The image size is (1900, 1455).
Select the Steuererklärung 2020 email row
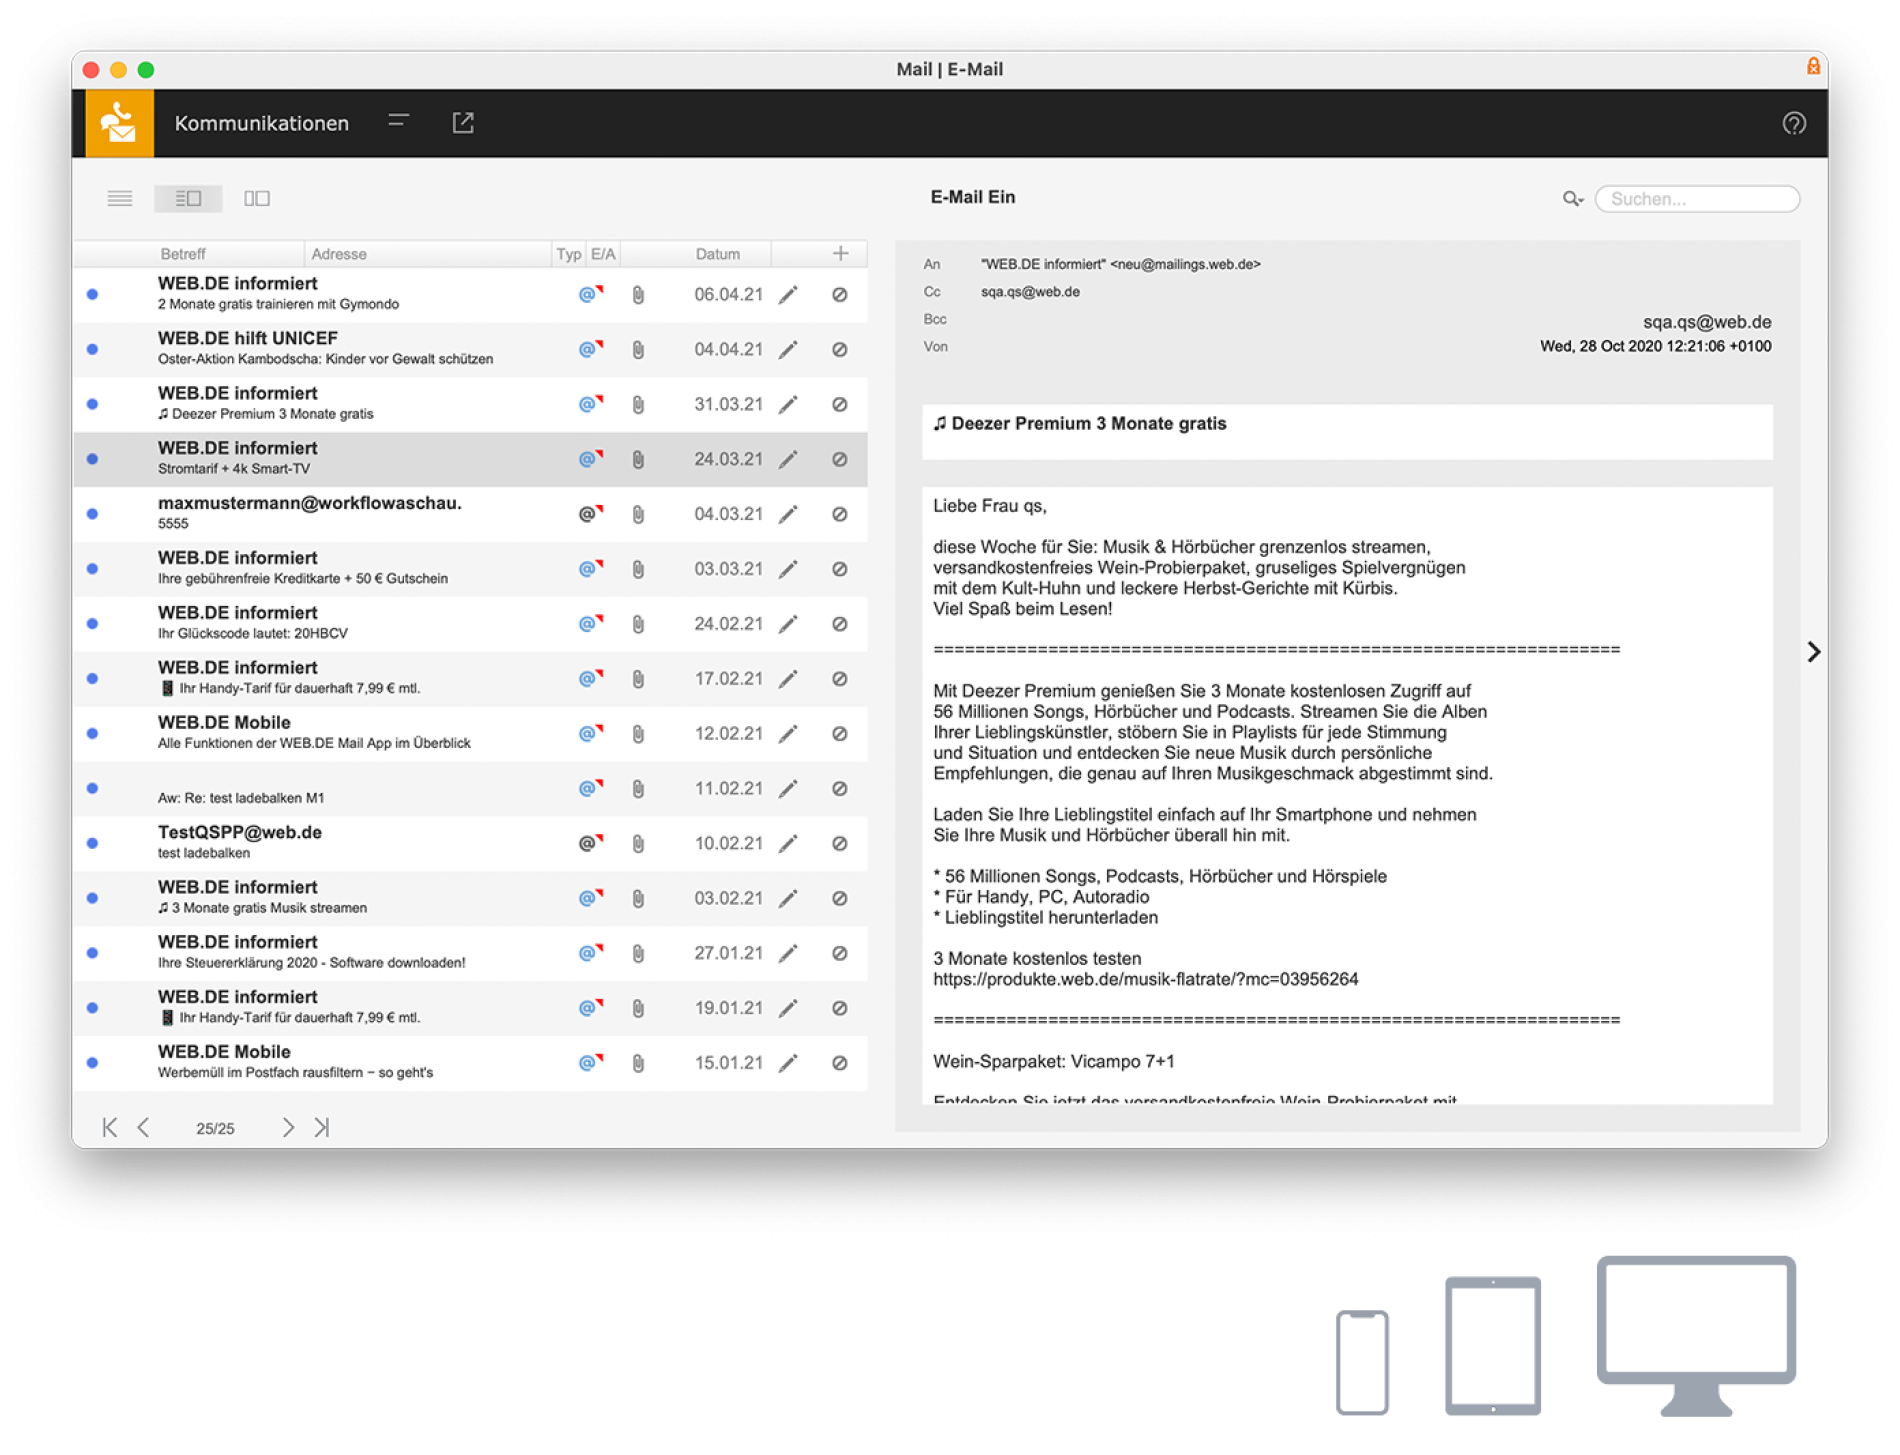(x=470, y=954)
